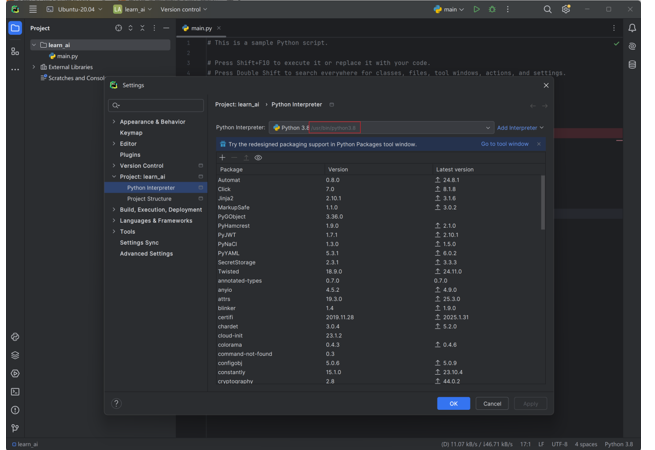The image size is (655, 450).
Task: Open the Project tool window folder icon
Action: [x=15, y=28]
